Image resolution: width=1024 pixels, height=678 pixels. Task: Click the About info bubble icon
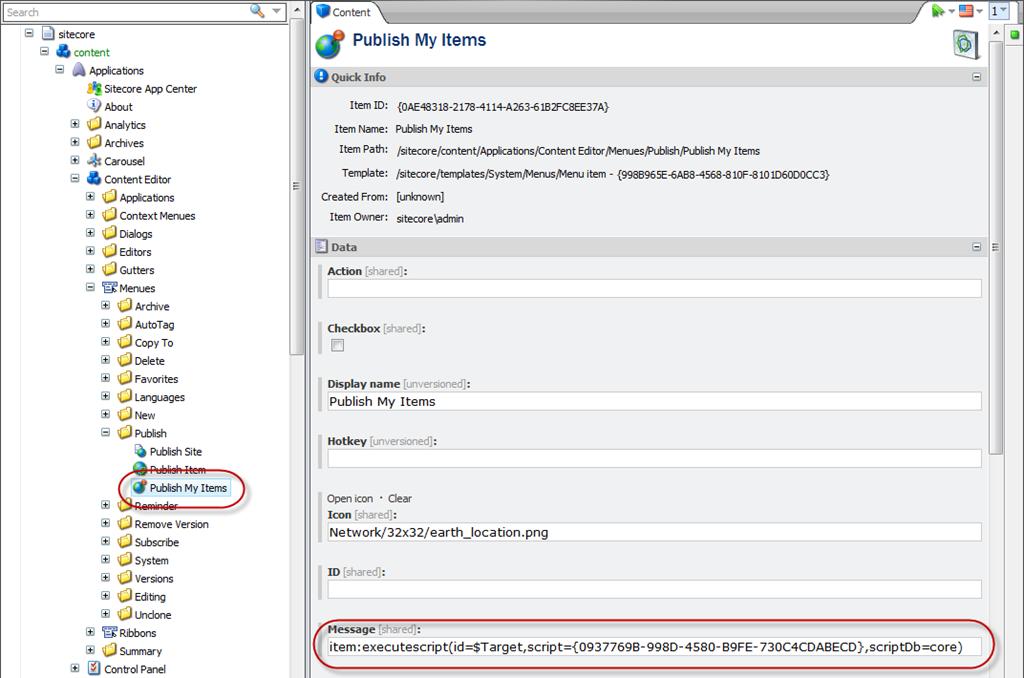tap(94, 106)
